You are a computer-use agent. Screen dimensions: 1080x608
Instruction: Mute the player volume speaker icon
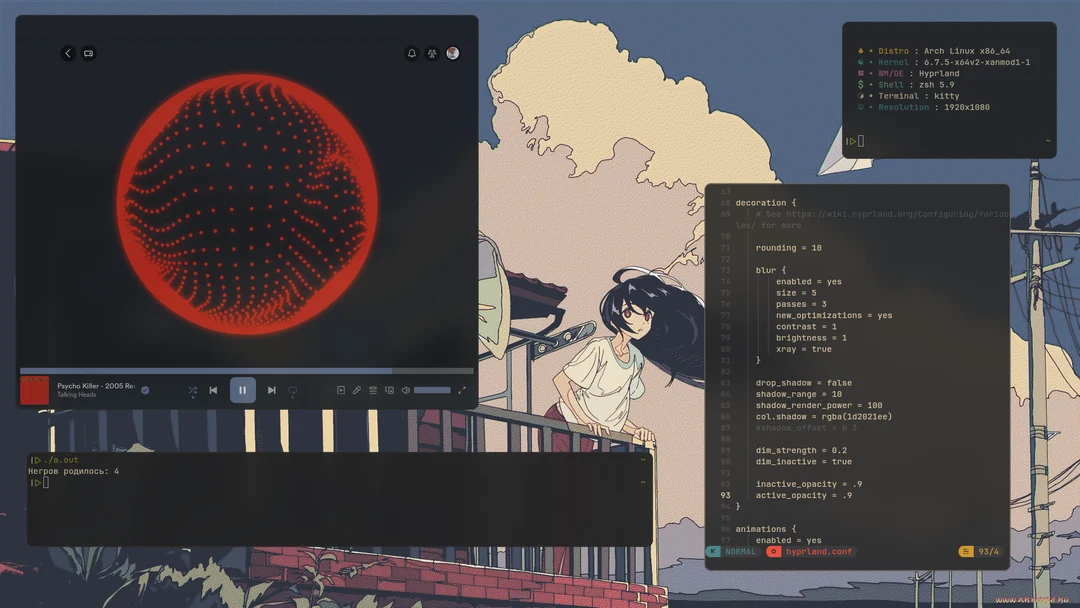(x=405, y=390)
